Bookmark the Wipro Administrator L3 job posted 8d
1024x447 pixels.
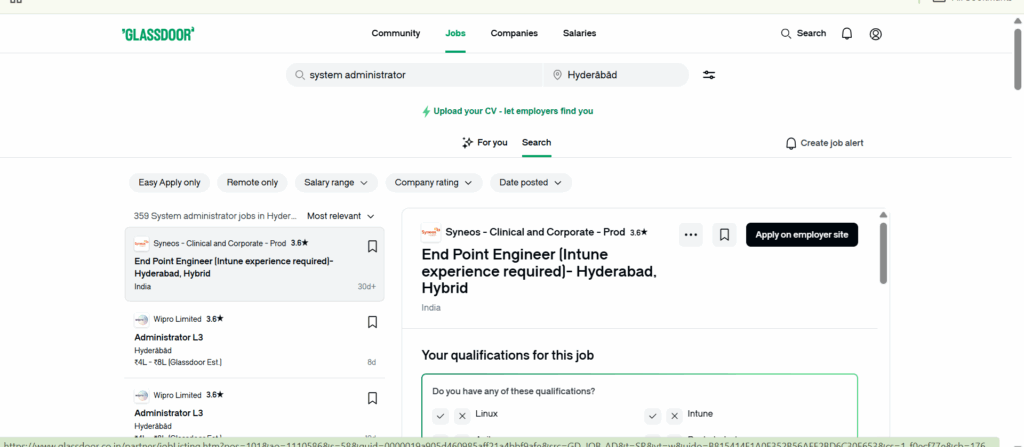tap(372, 322)
